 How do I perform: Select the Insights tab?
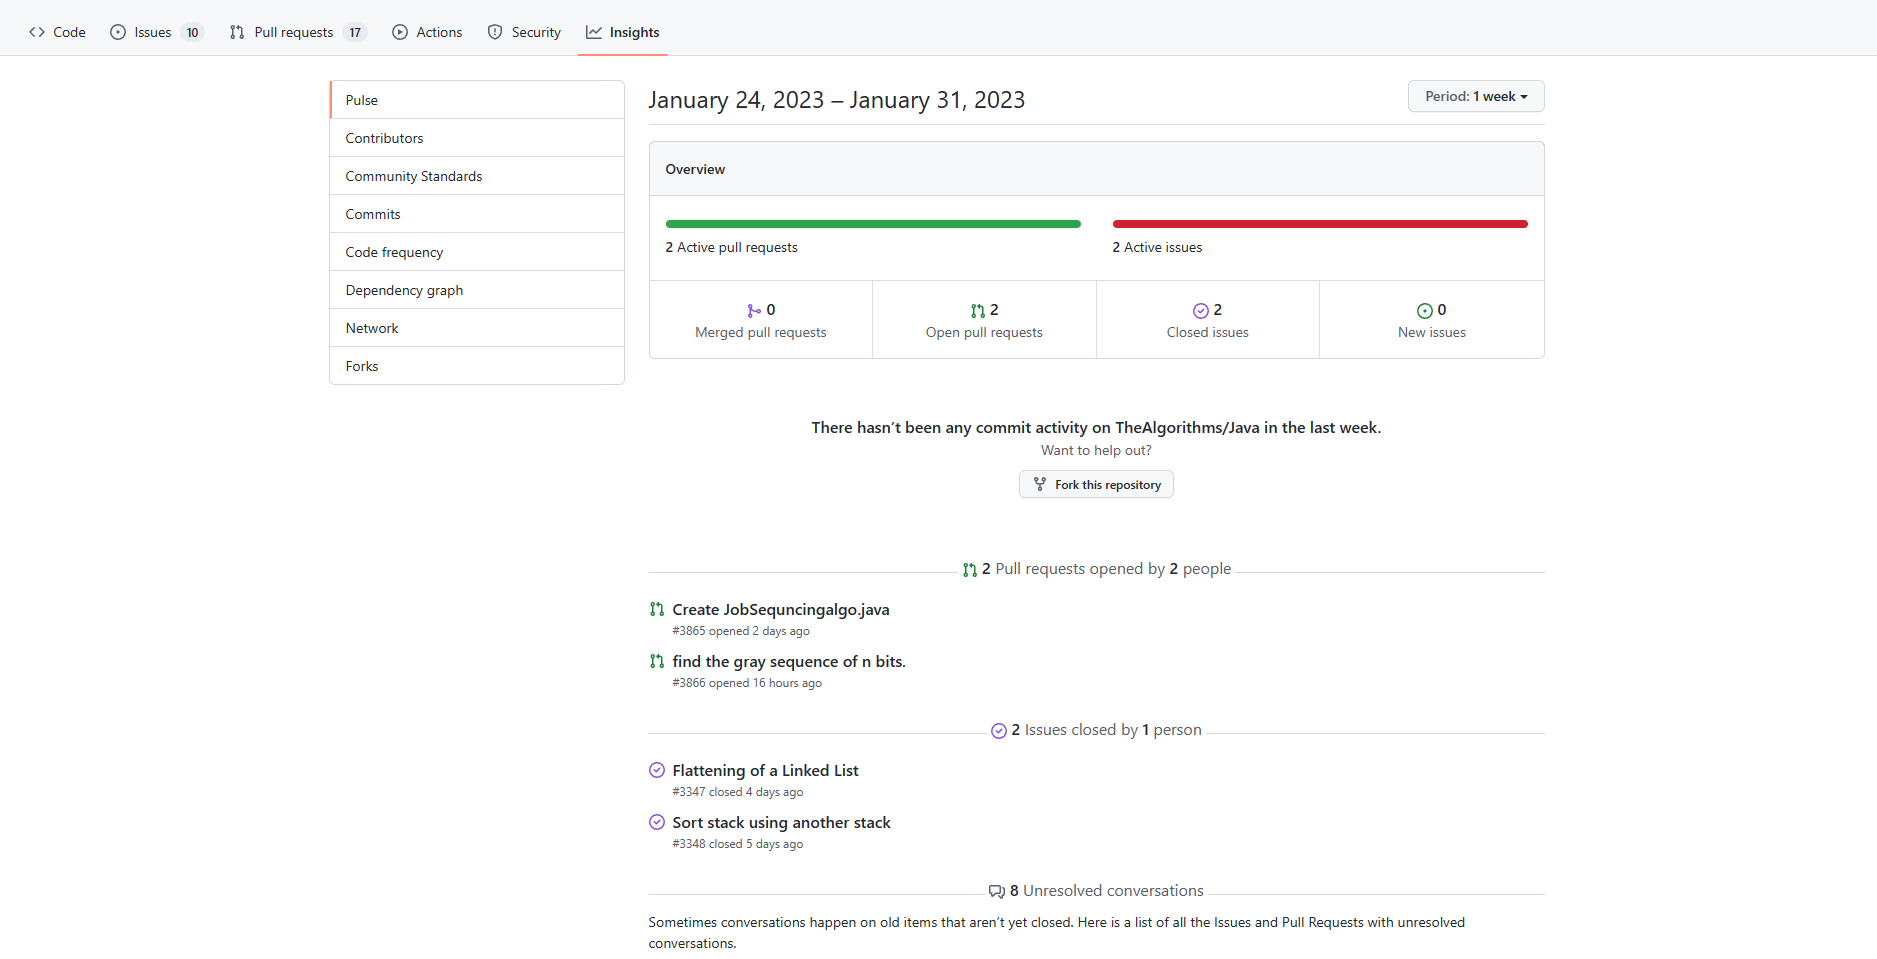tap(622, 32)
